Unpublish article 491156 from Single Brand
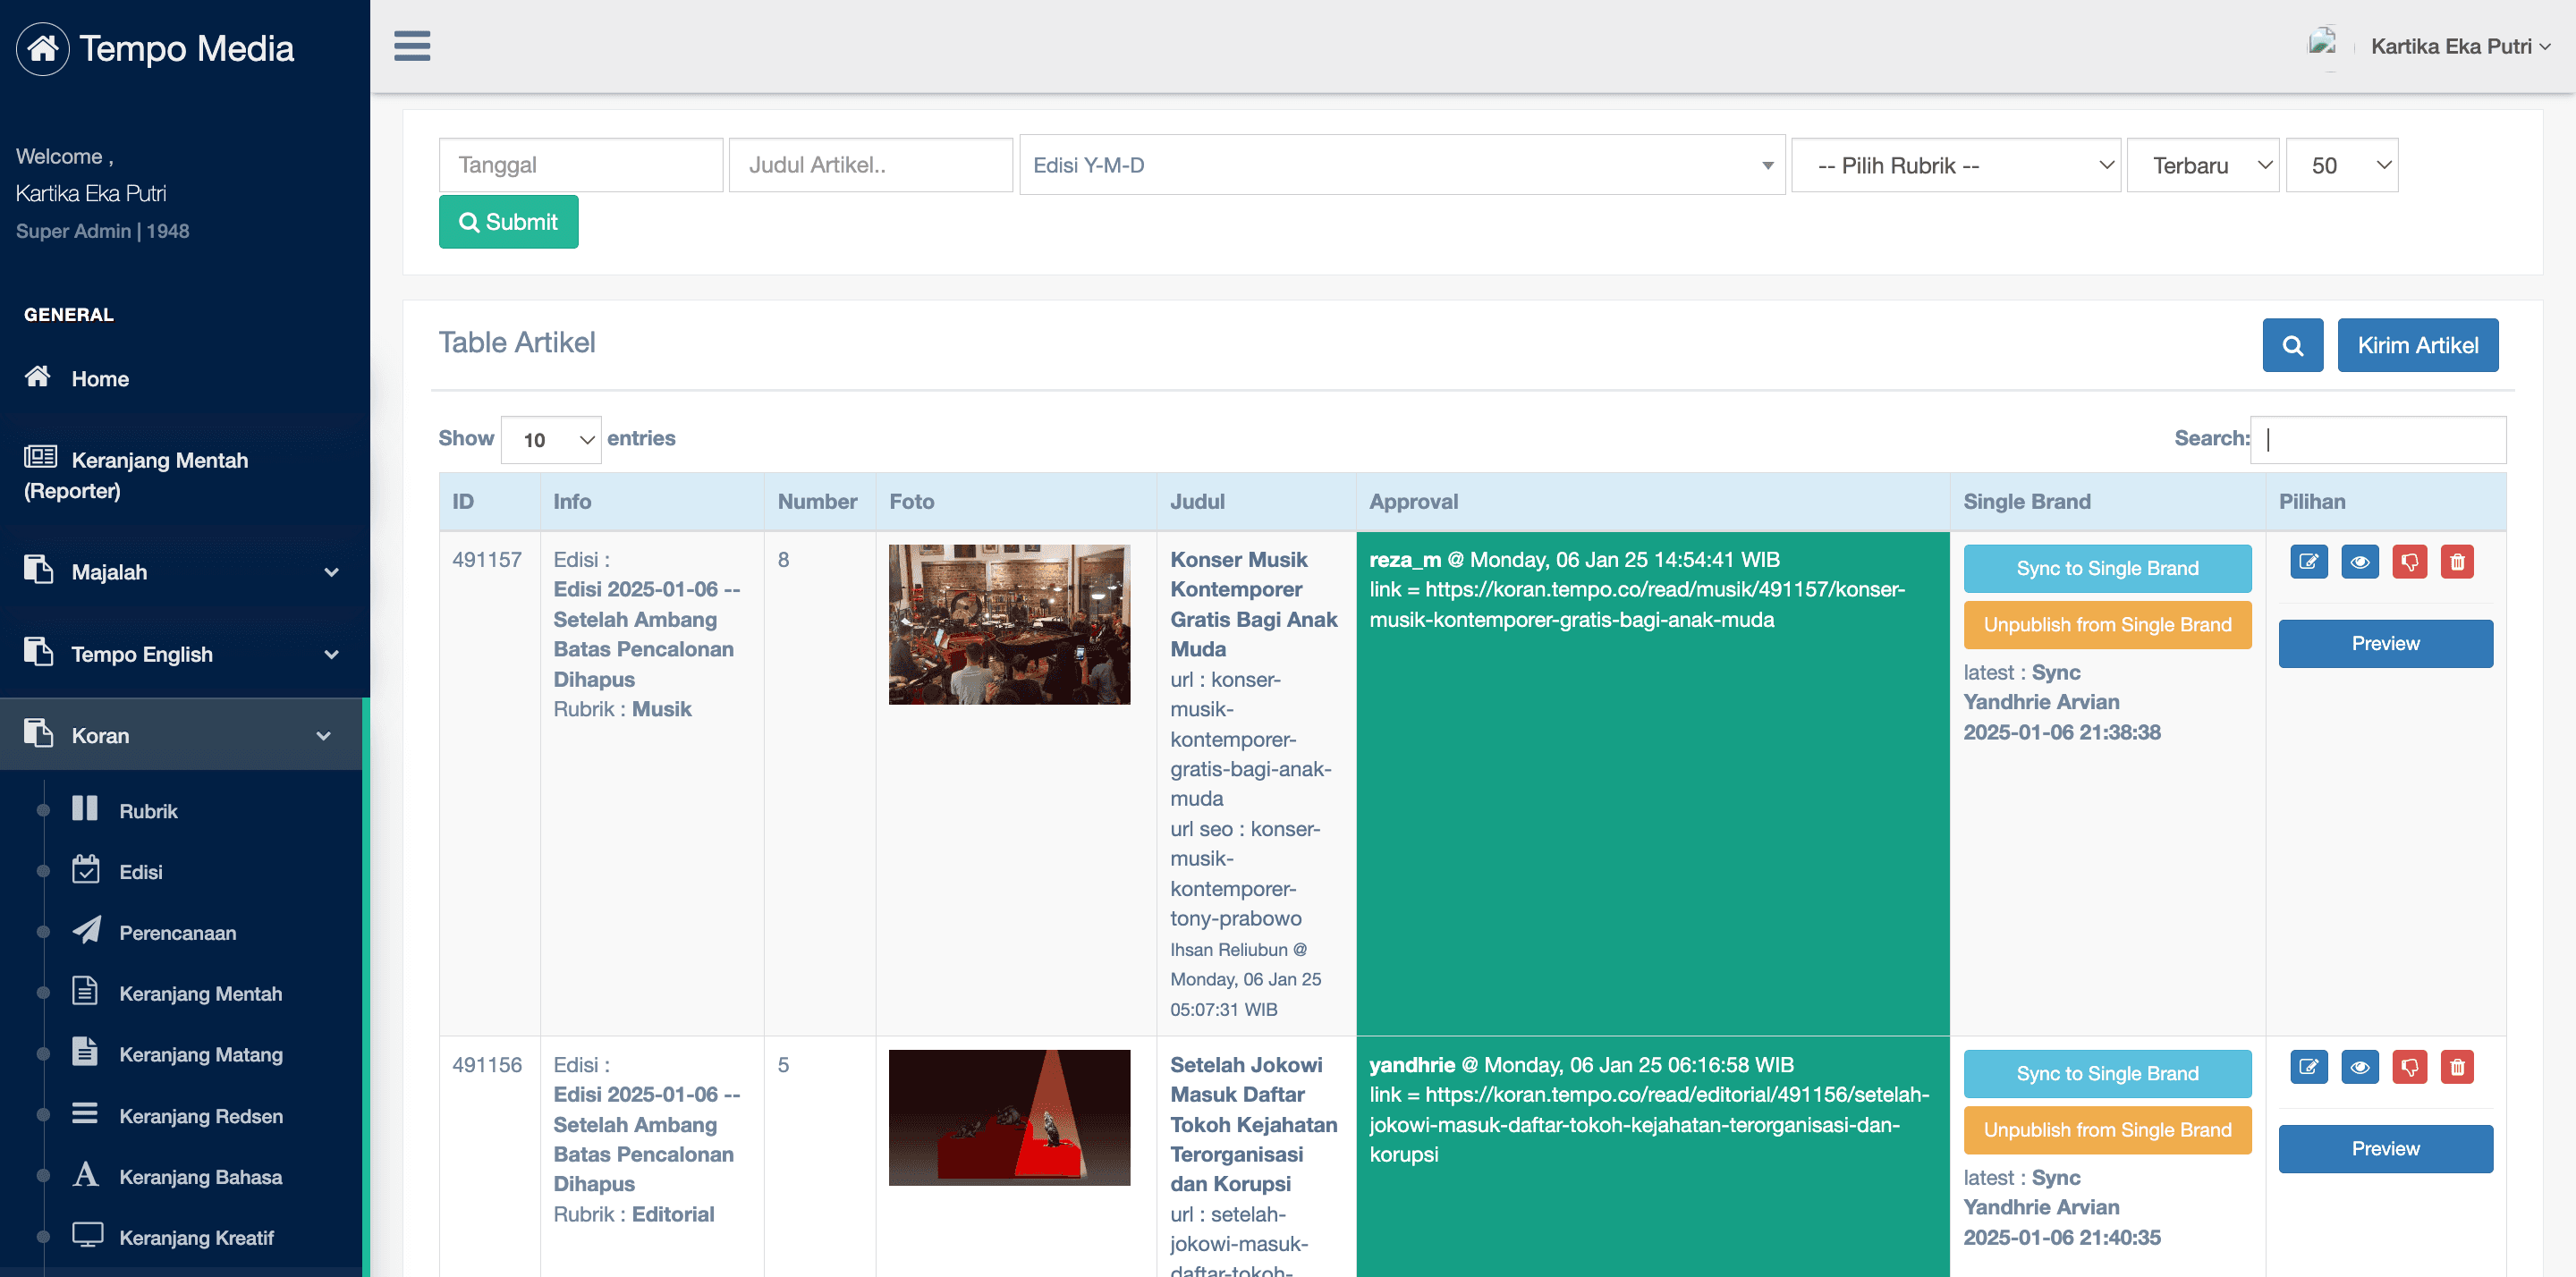The width and height of the screenshot is (2576, 1277). click(x=2108, y=1130)
